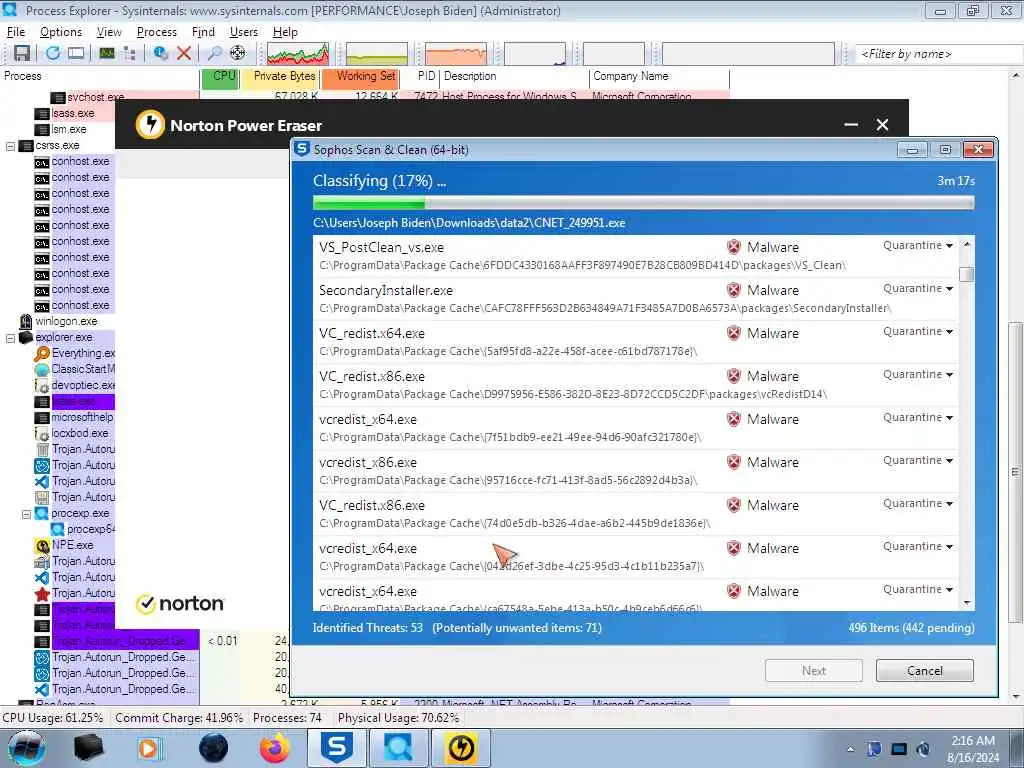The image size is (1024, 768).
Task: Open the Find menu
Action: tap(203, 32)
